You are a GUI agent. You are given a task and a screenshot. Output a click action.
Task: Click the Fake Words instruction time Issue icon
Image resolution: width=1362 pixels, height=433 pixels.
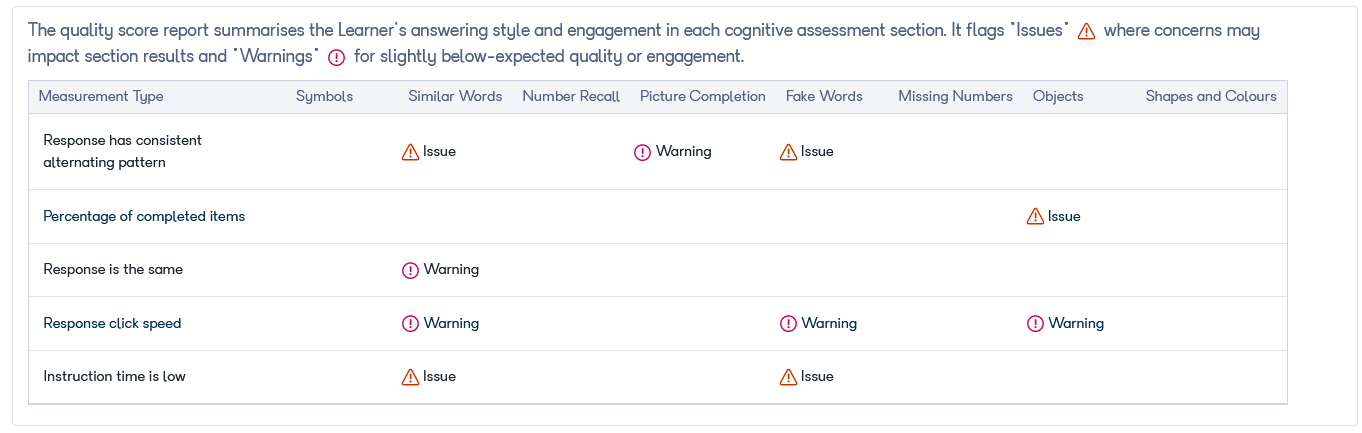click(x=788, y=377)
